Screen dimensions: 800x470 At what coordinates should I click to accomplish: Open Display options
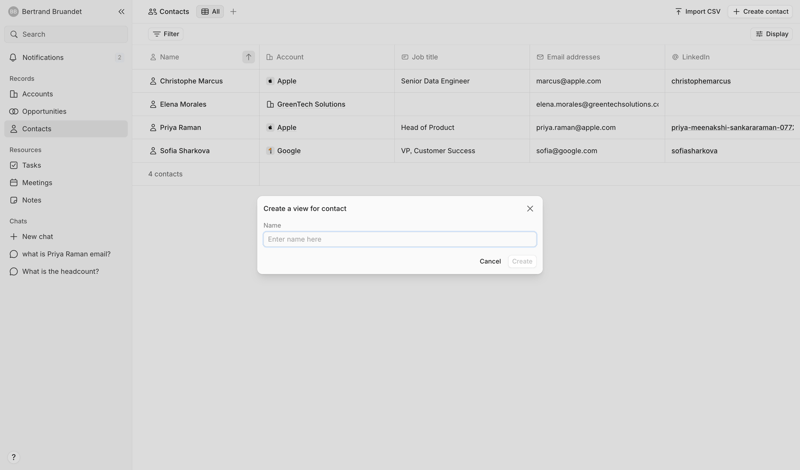[x=772, y=34]
